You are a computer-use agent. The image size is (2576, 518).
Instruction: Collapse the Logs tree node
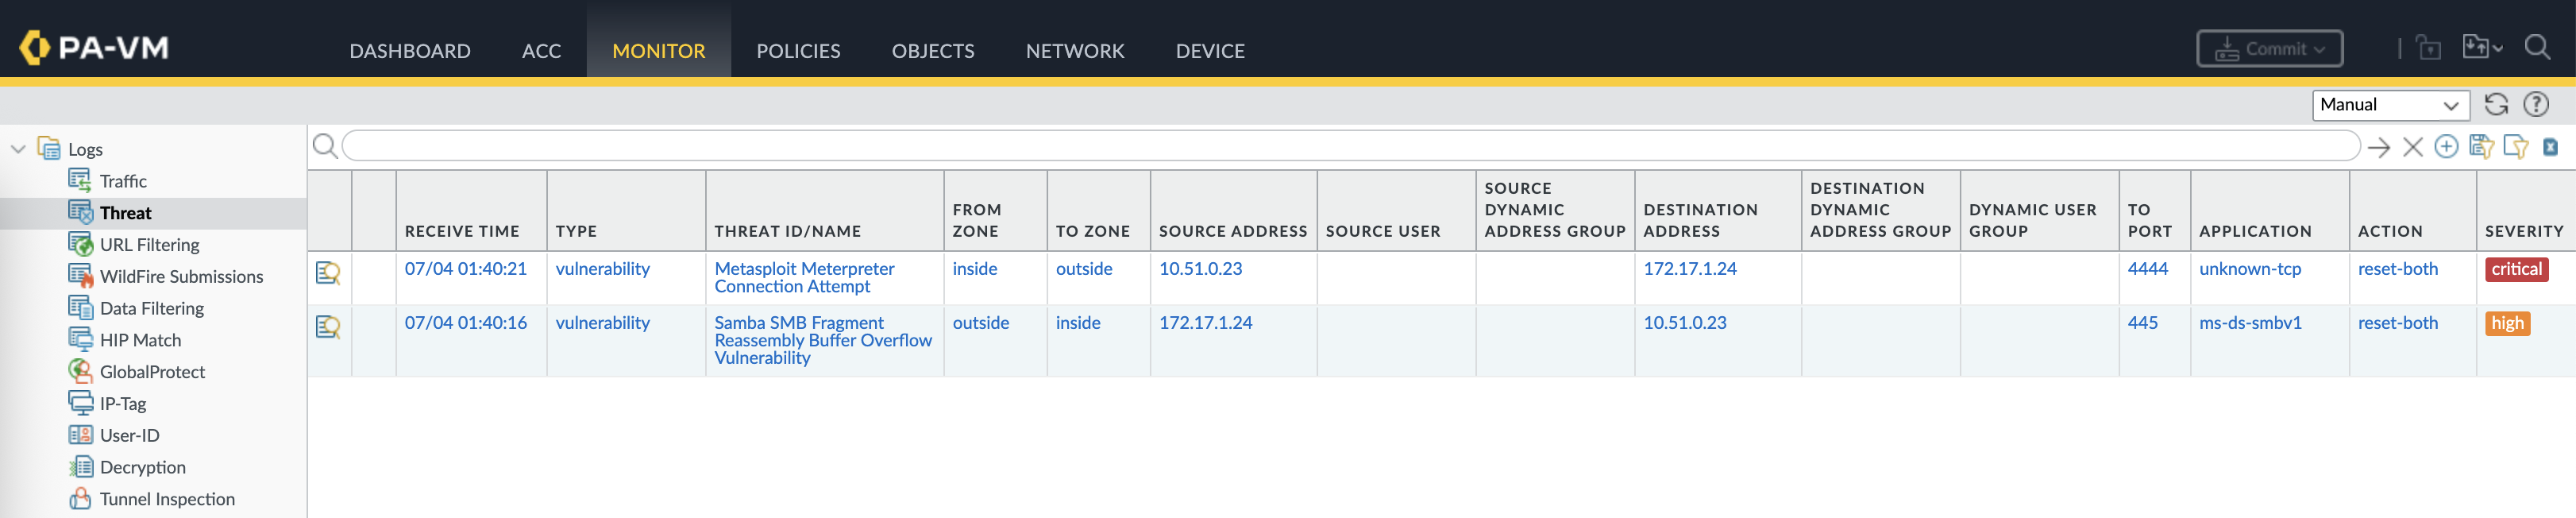(18, 149)
